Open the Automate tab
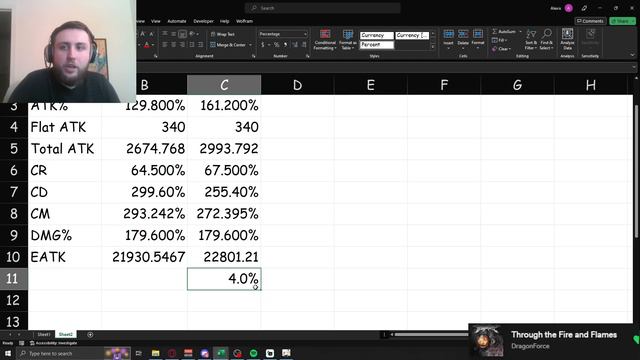 (x=177, y=21)
